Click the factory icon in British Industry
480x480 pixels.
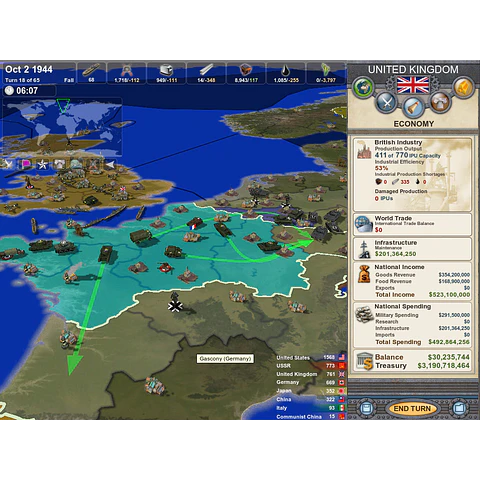point(364,150)
